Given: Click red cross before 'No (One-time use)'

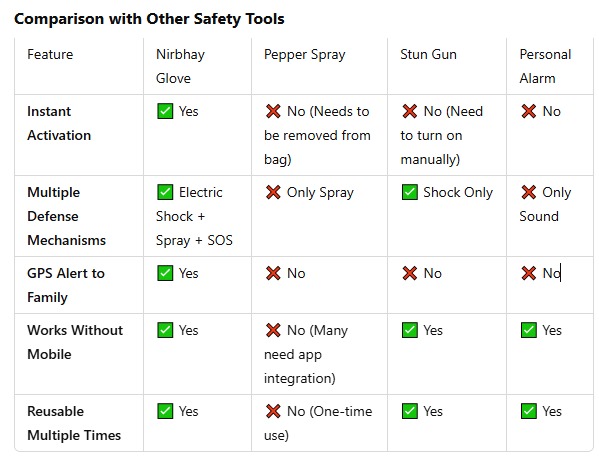Looking at the screenshot, I should click(x=273, y=411).
